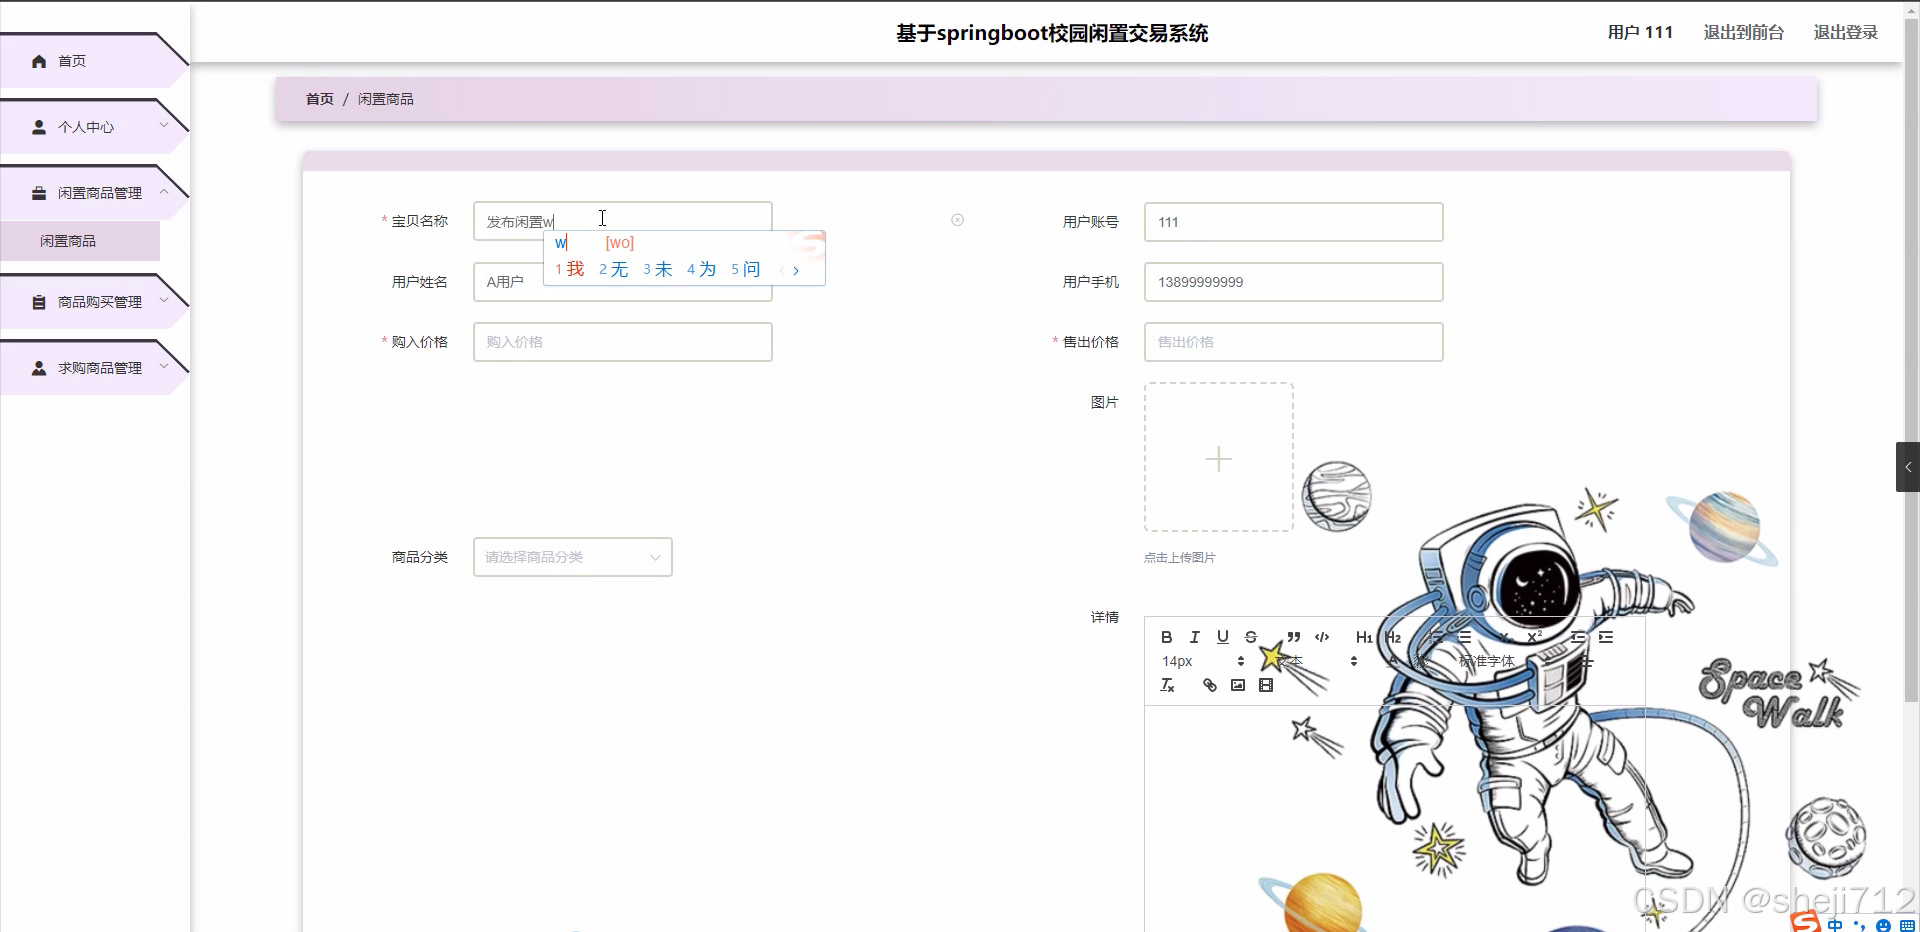Focus the 宝贝名称 input field
This screenshot has width=1920, height=932.
pyautogui.click(x=623, y=221)
